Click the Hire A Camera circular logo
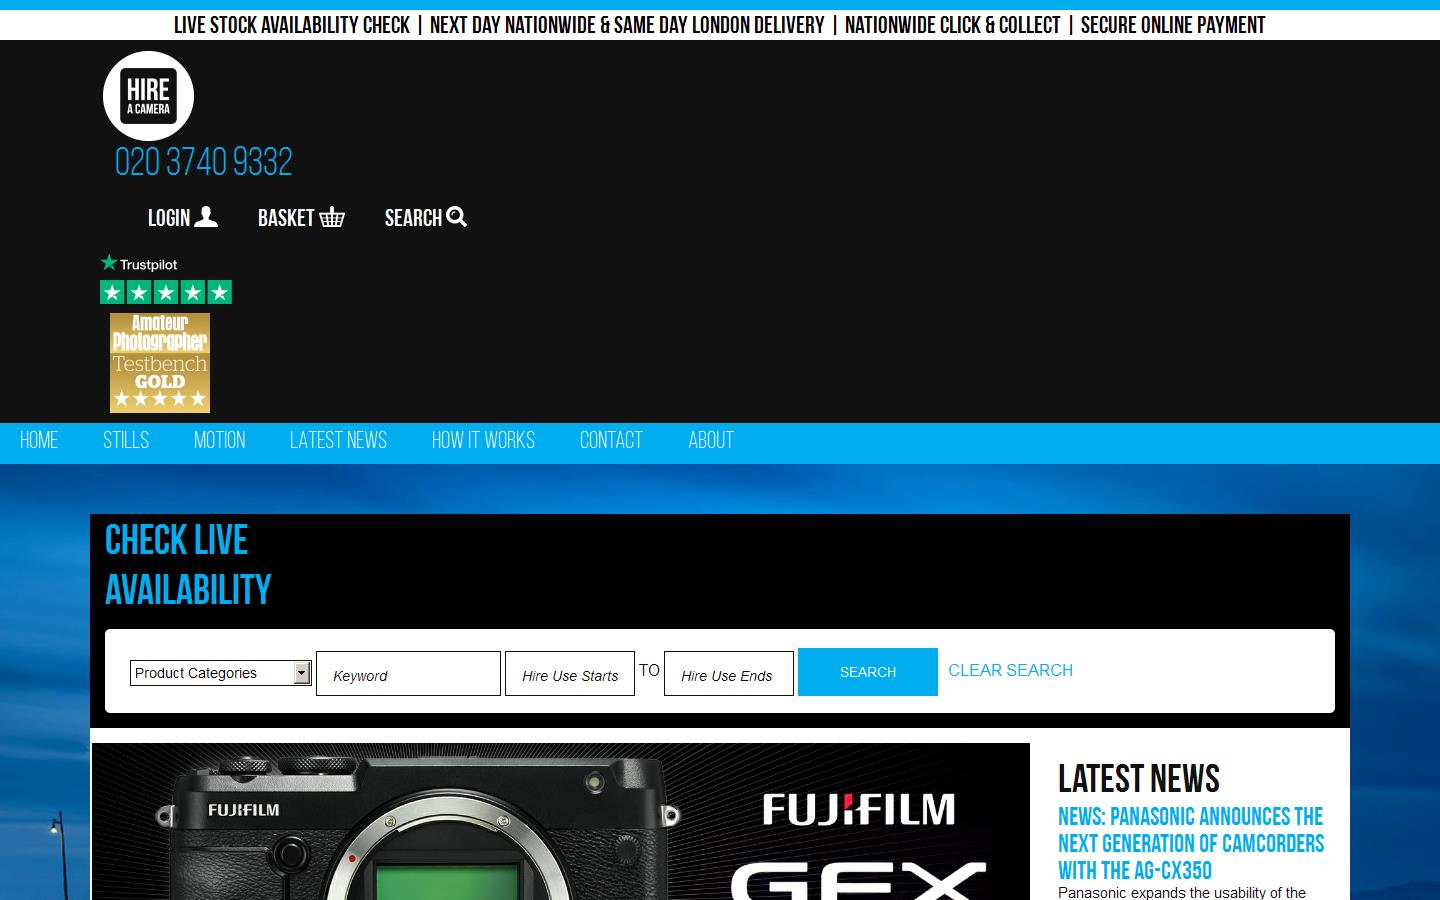1440x900 pixels. click(x=148, y=96)
